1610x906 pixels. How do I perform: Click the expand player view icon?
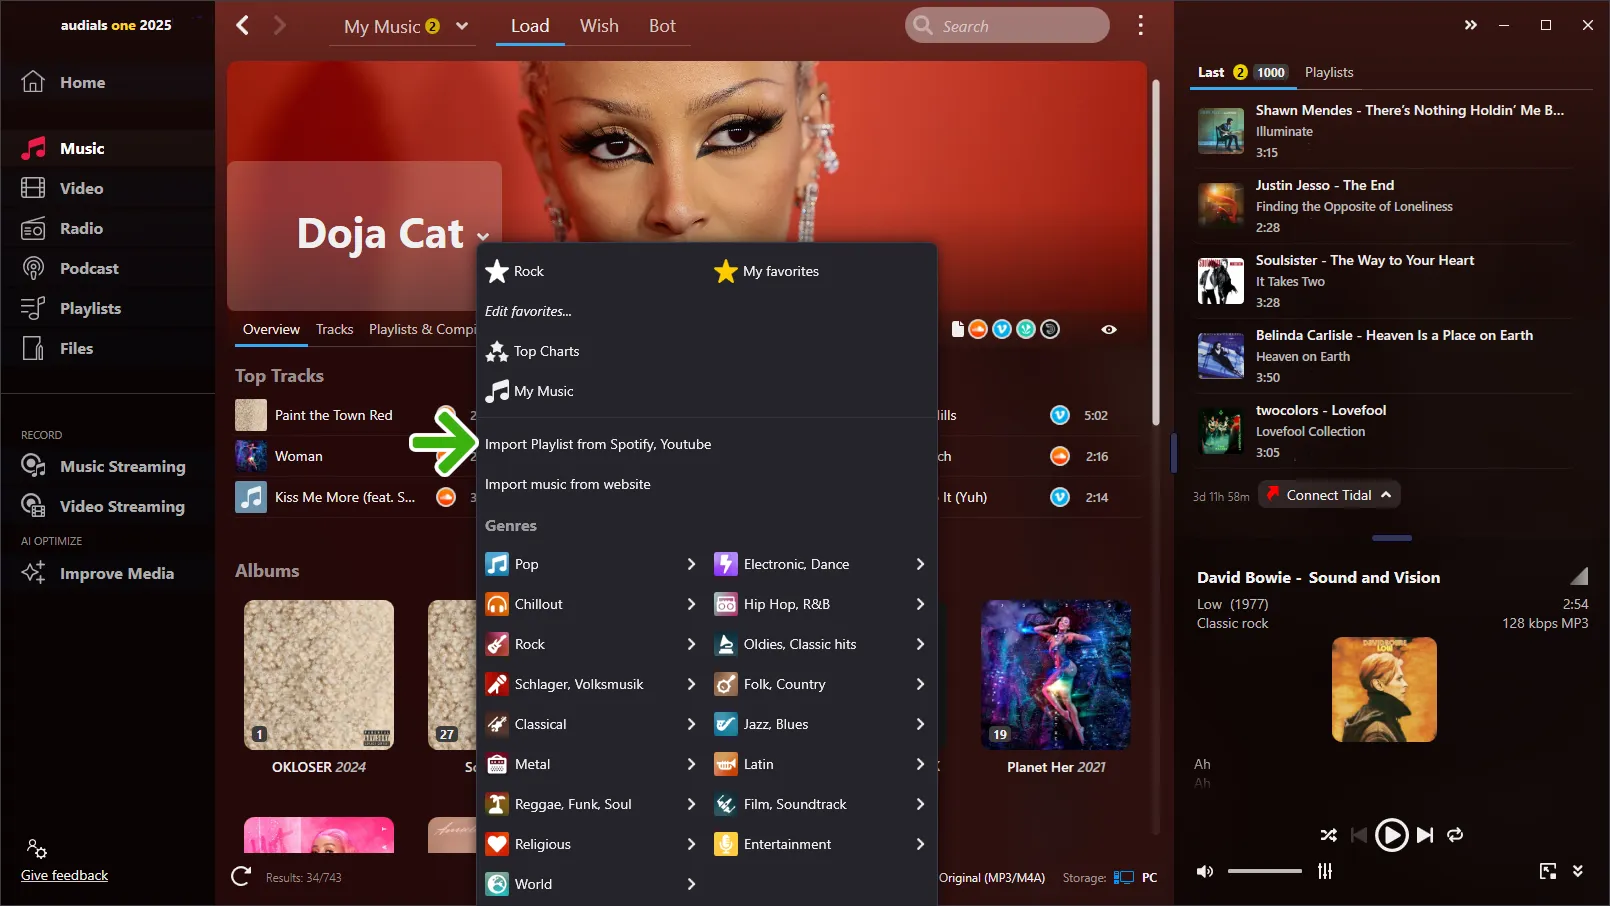point(1548,871)
